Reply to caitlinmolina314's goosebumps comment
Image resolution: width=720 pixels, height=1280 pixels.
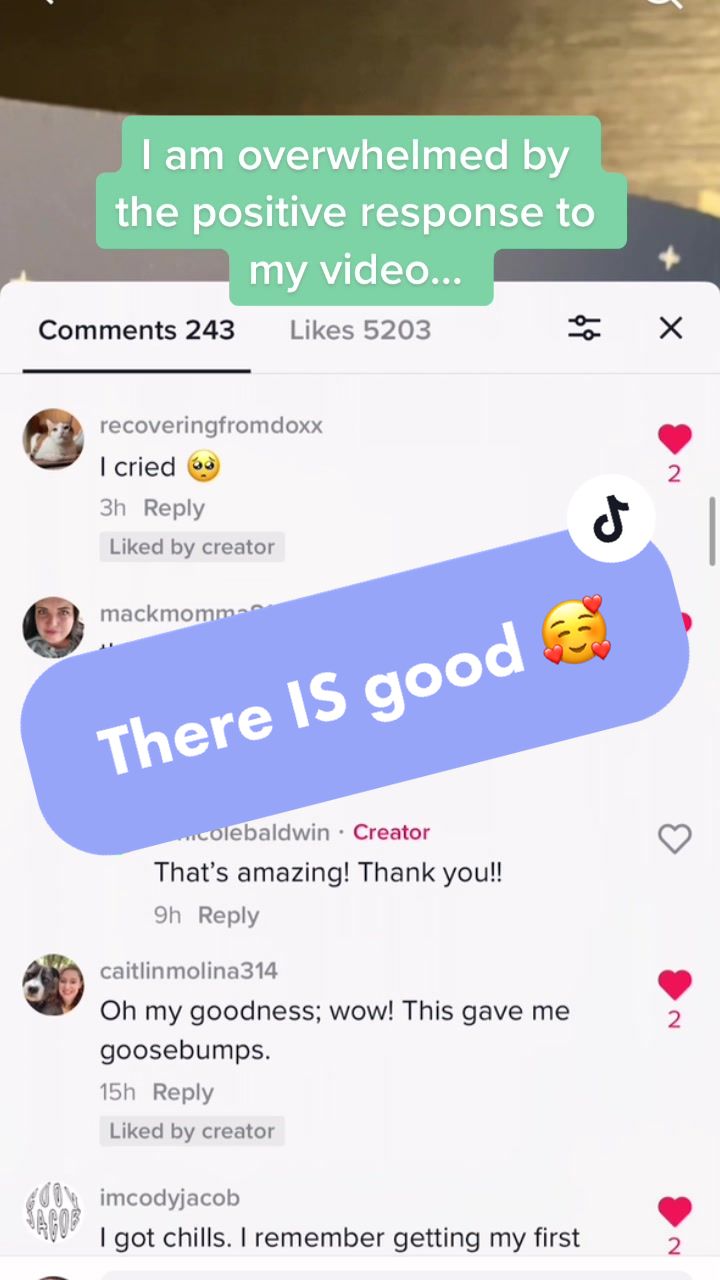pyautogui.click(x=183, y=1092)
